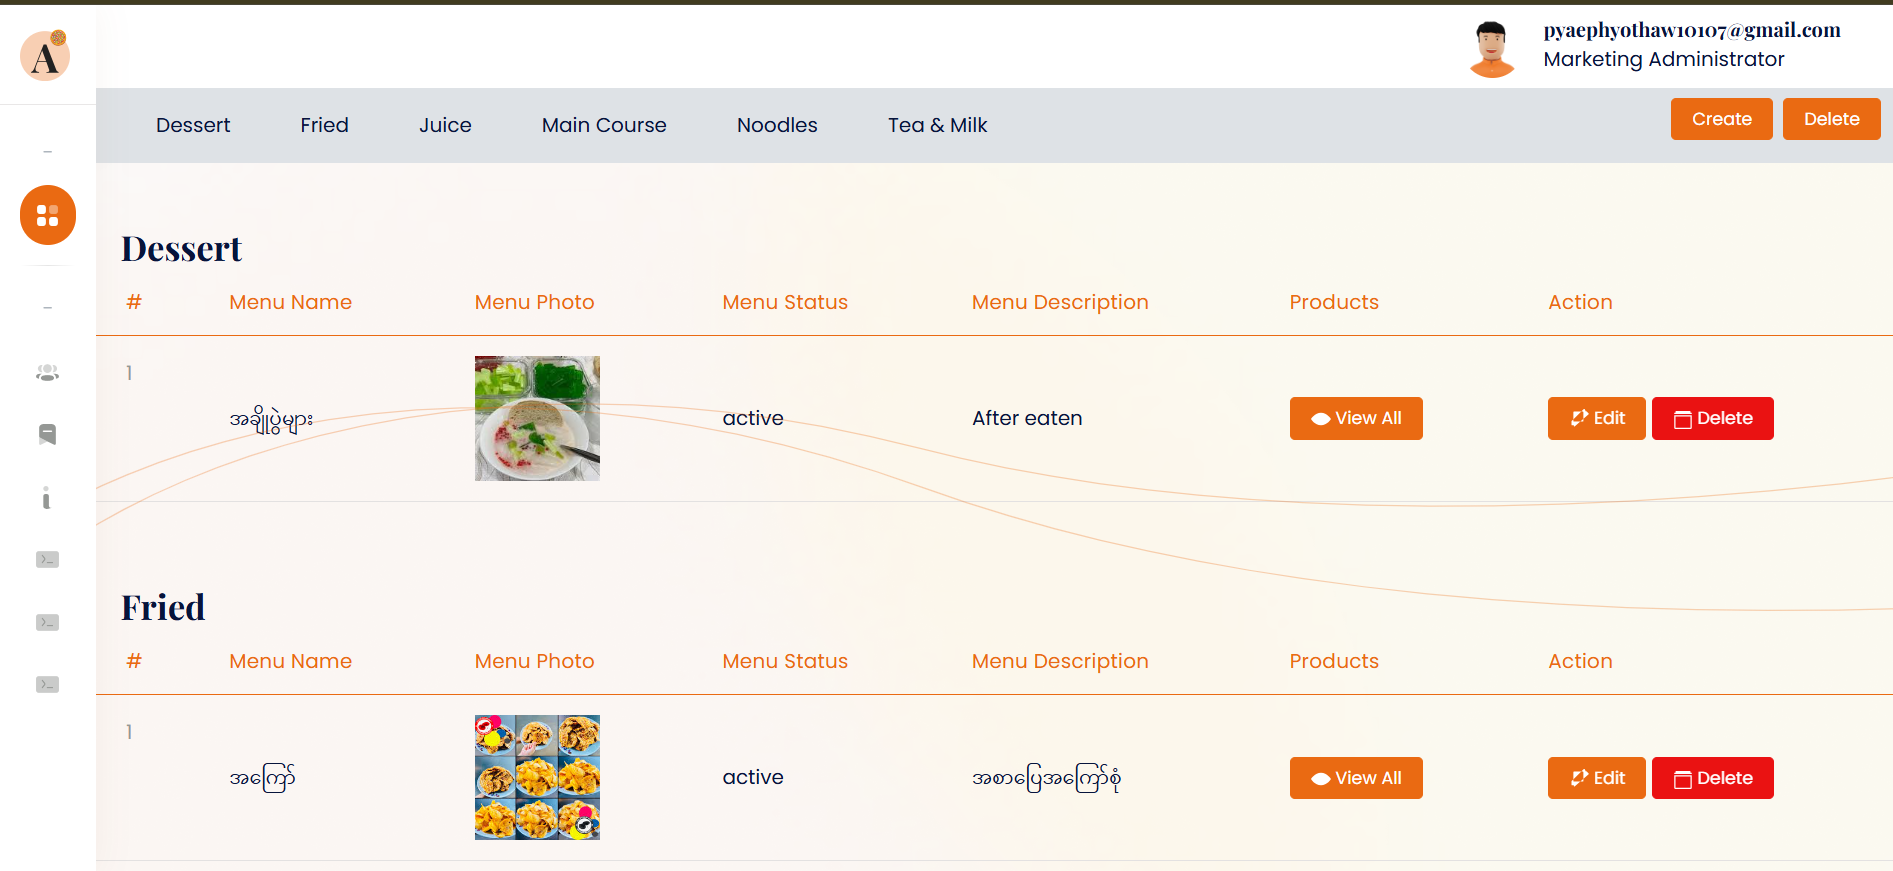Screen dimensions: 1893x871
Task: Open the Main Course category tab
Action: pos(604,125)
